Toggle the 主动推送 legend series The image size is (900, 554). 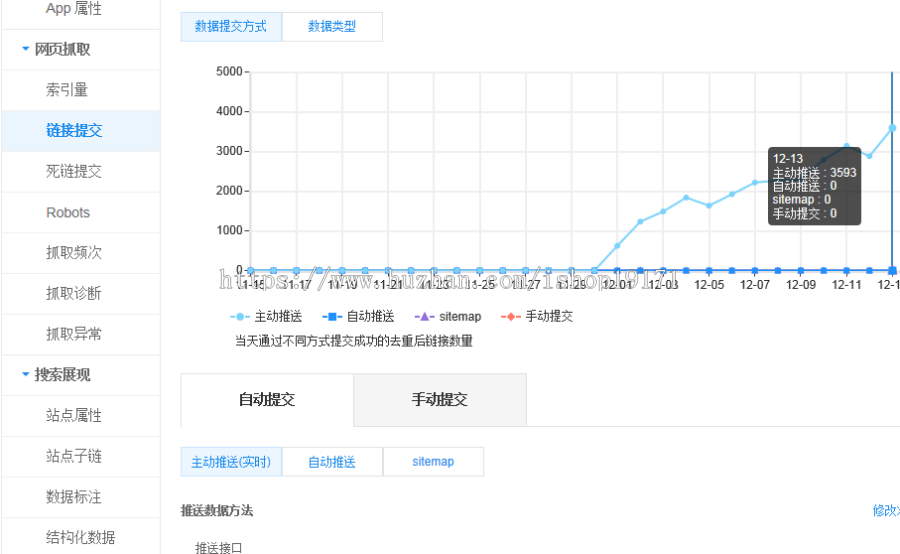(x=266, y=316)
